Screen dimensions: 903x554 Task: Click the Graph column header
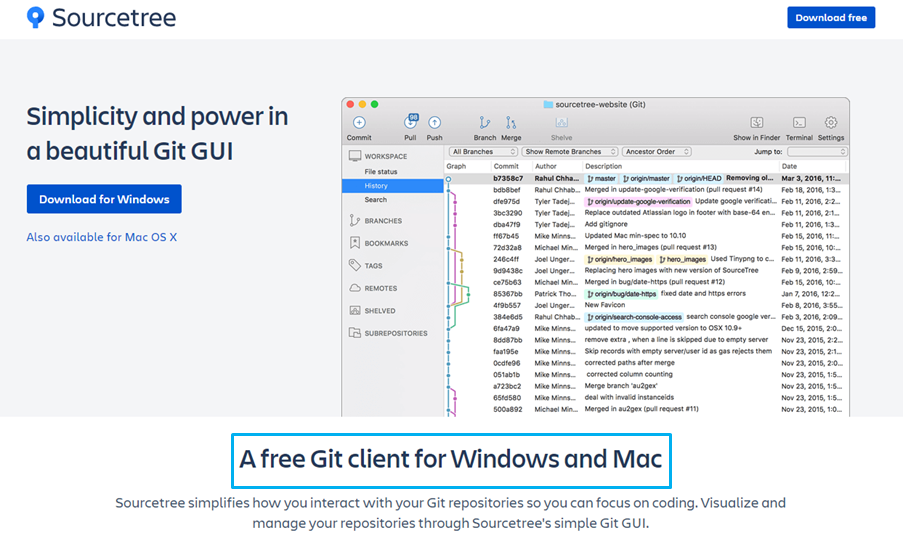[456, 166]
